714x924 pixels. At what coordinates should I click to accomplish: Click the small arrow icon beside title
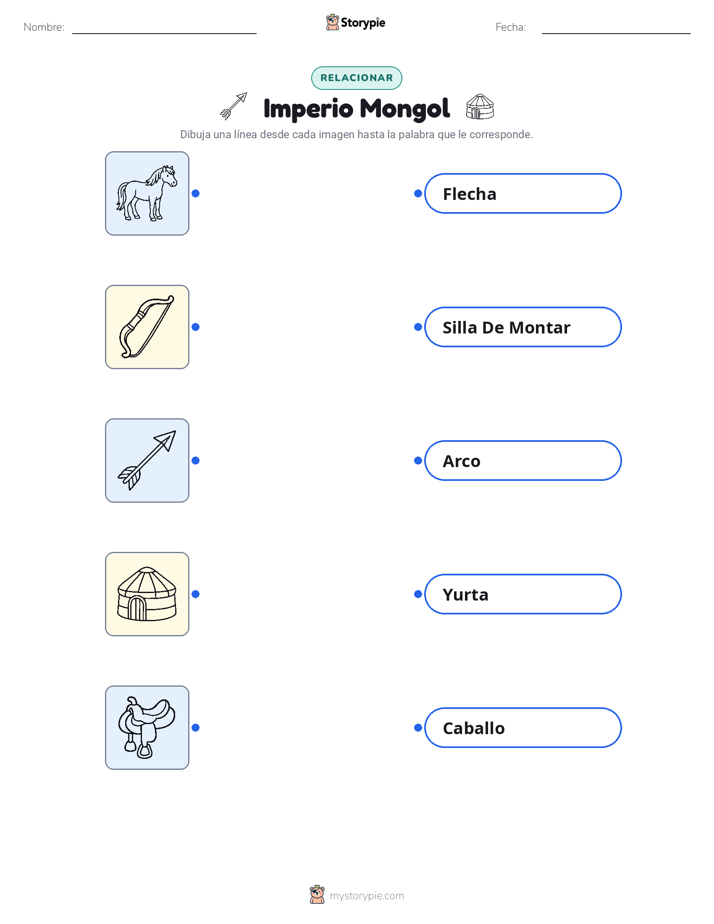pos(234,106)
